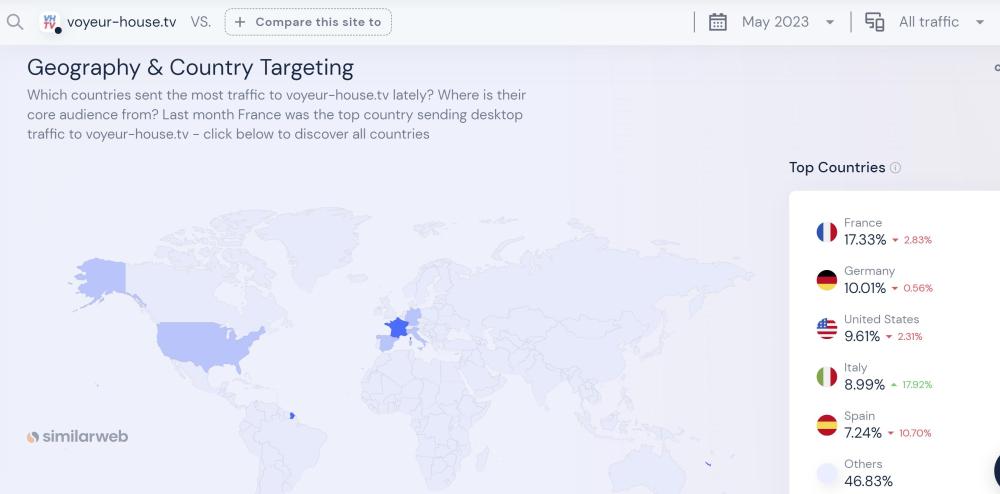This screenshot has width=1000, height=494.
Task: Click the United States flag icon
Action: coord(826,328)
